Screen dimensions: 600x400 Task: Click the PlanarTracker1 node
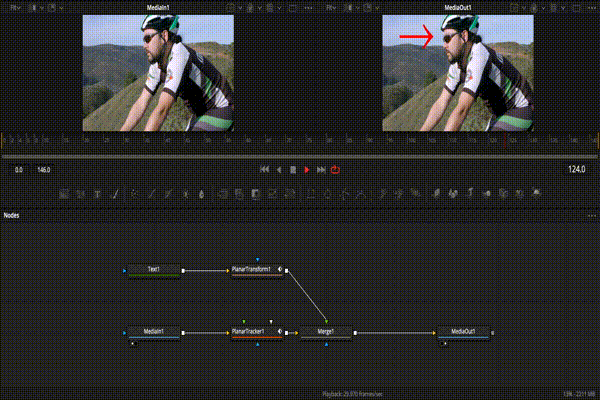click(x=252, y=331)
